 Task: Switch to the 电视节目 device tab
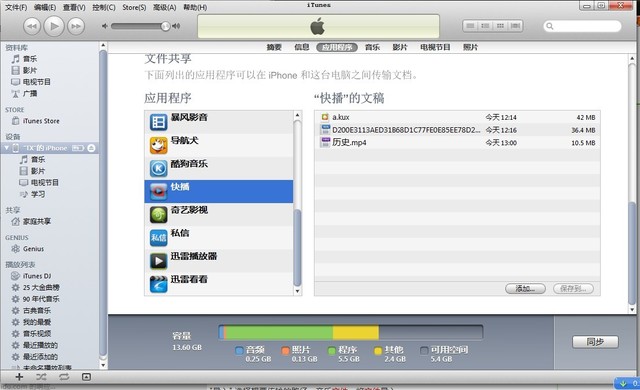[x=435, y=47]
